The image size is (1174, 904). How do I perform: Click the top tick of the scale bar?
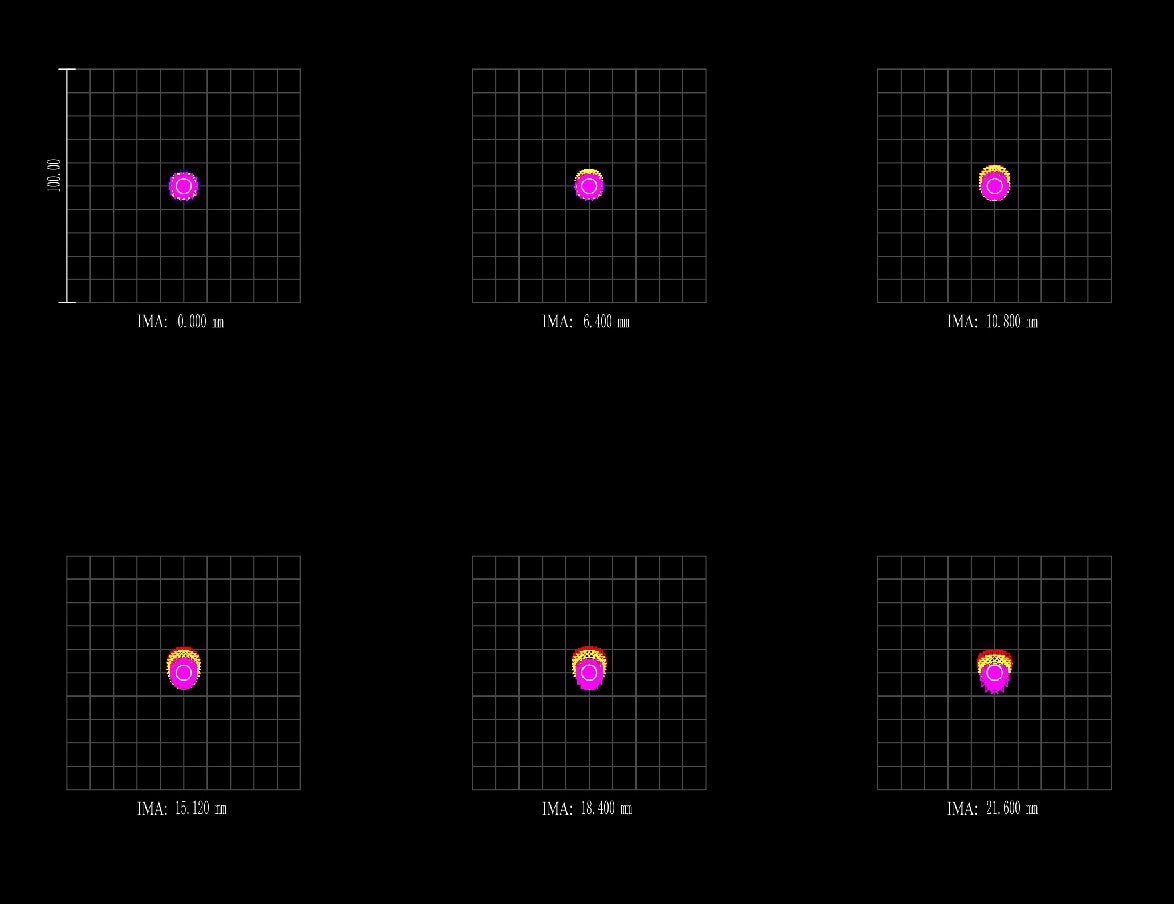[x=67, y=69]
